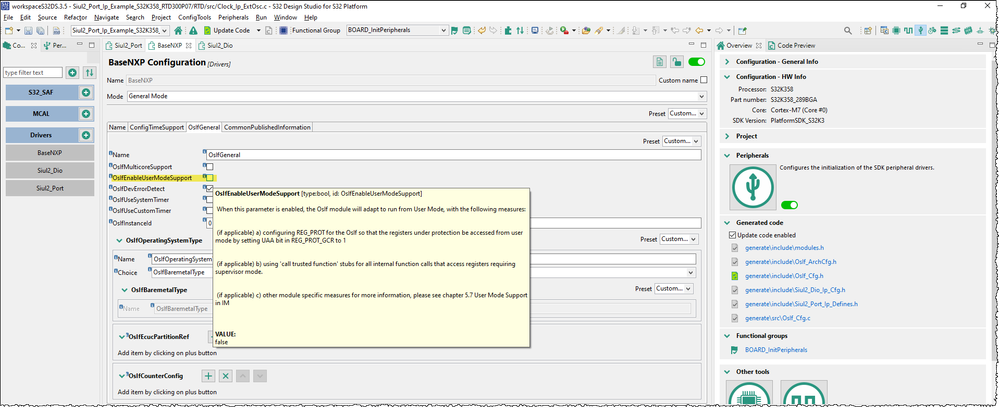Open the Refactor menu

point(75,17)
